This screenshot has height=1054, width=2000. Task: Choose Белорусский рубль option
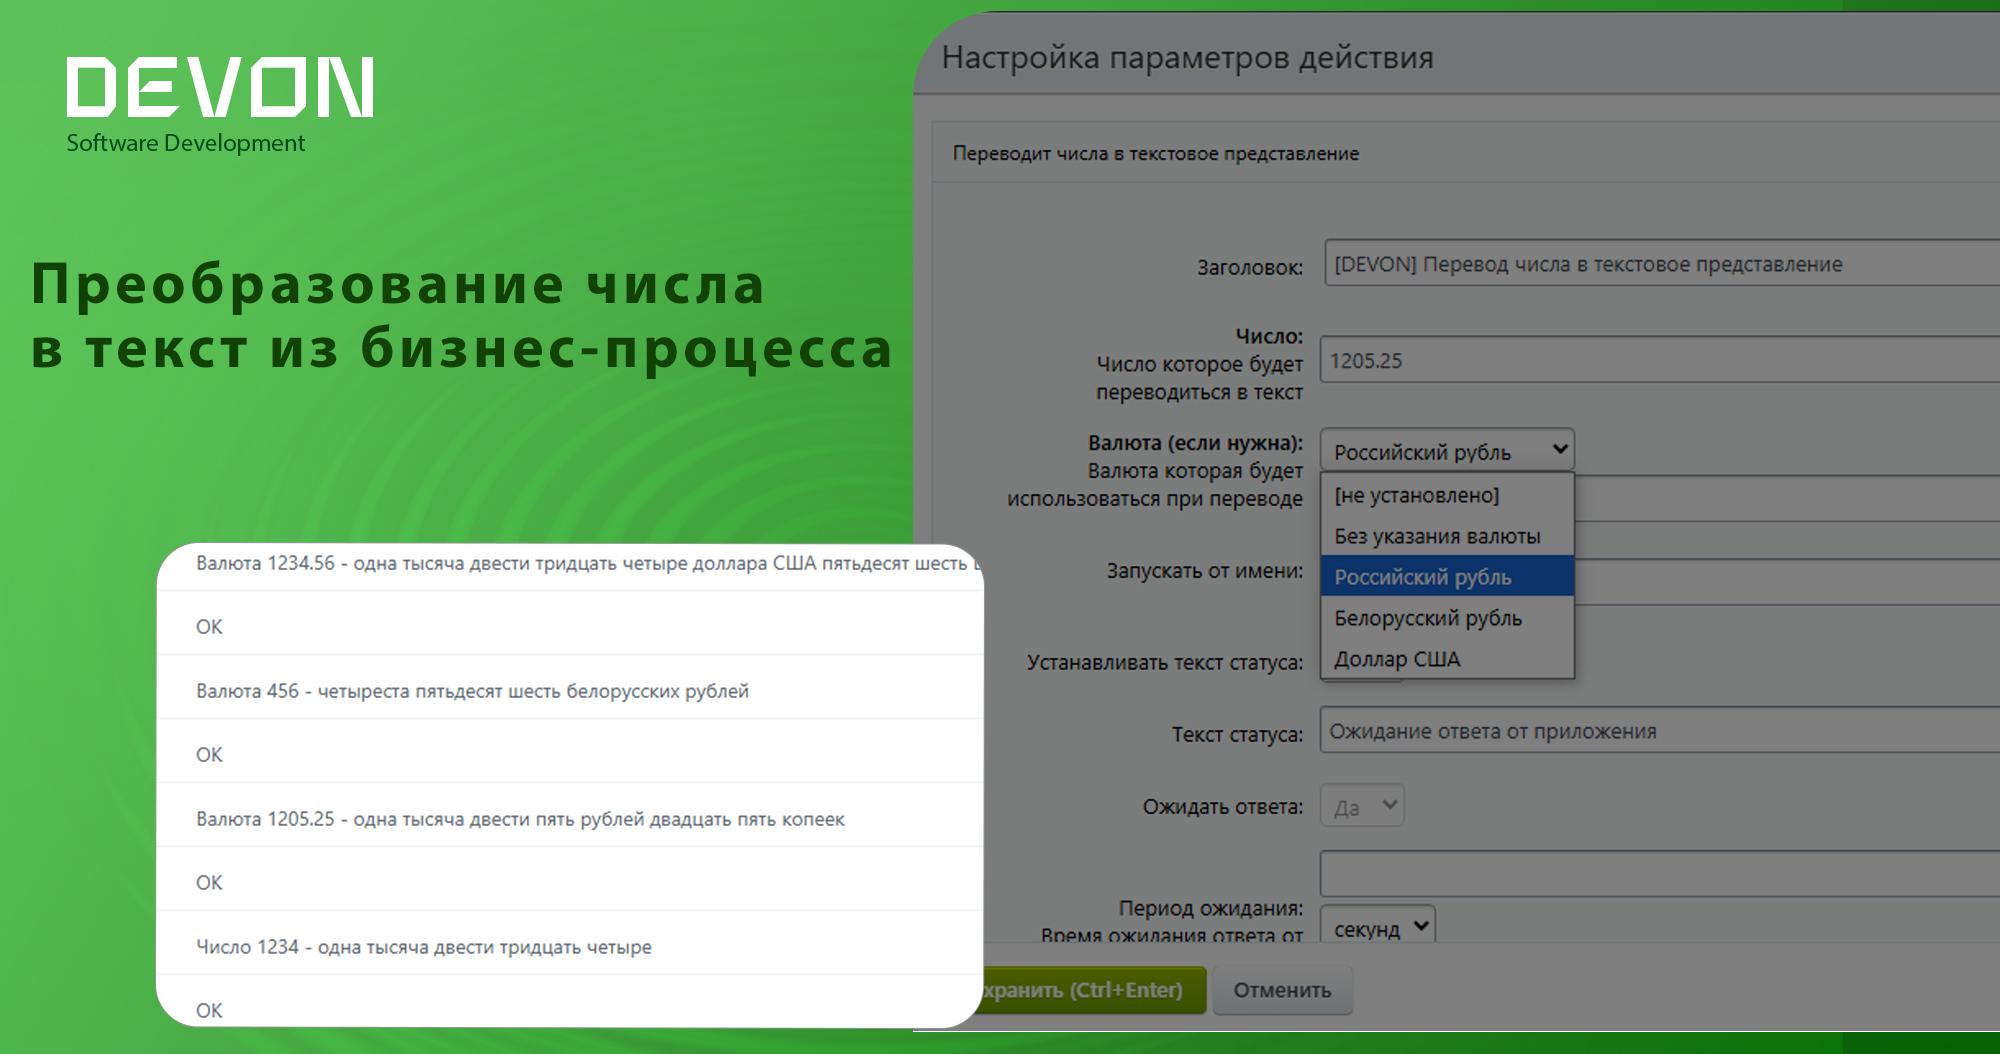1447,618
